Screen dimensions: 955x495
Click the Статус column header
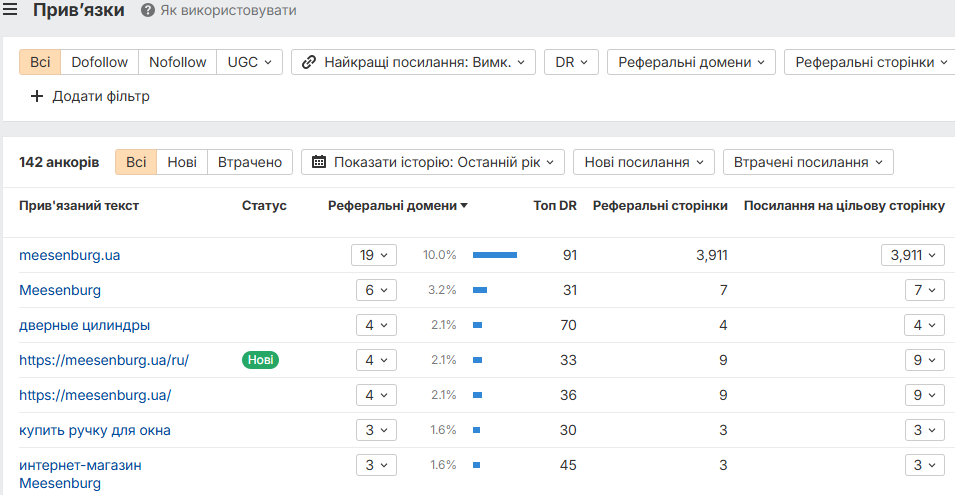[x=264, y=206]
